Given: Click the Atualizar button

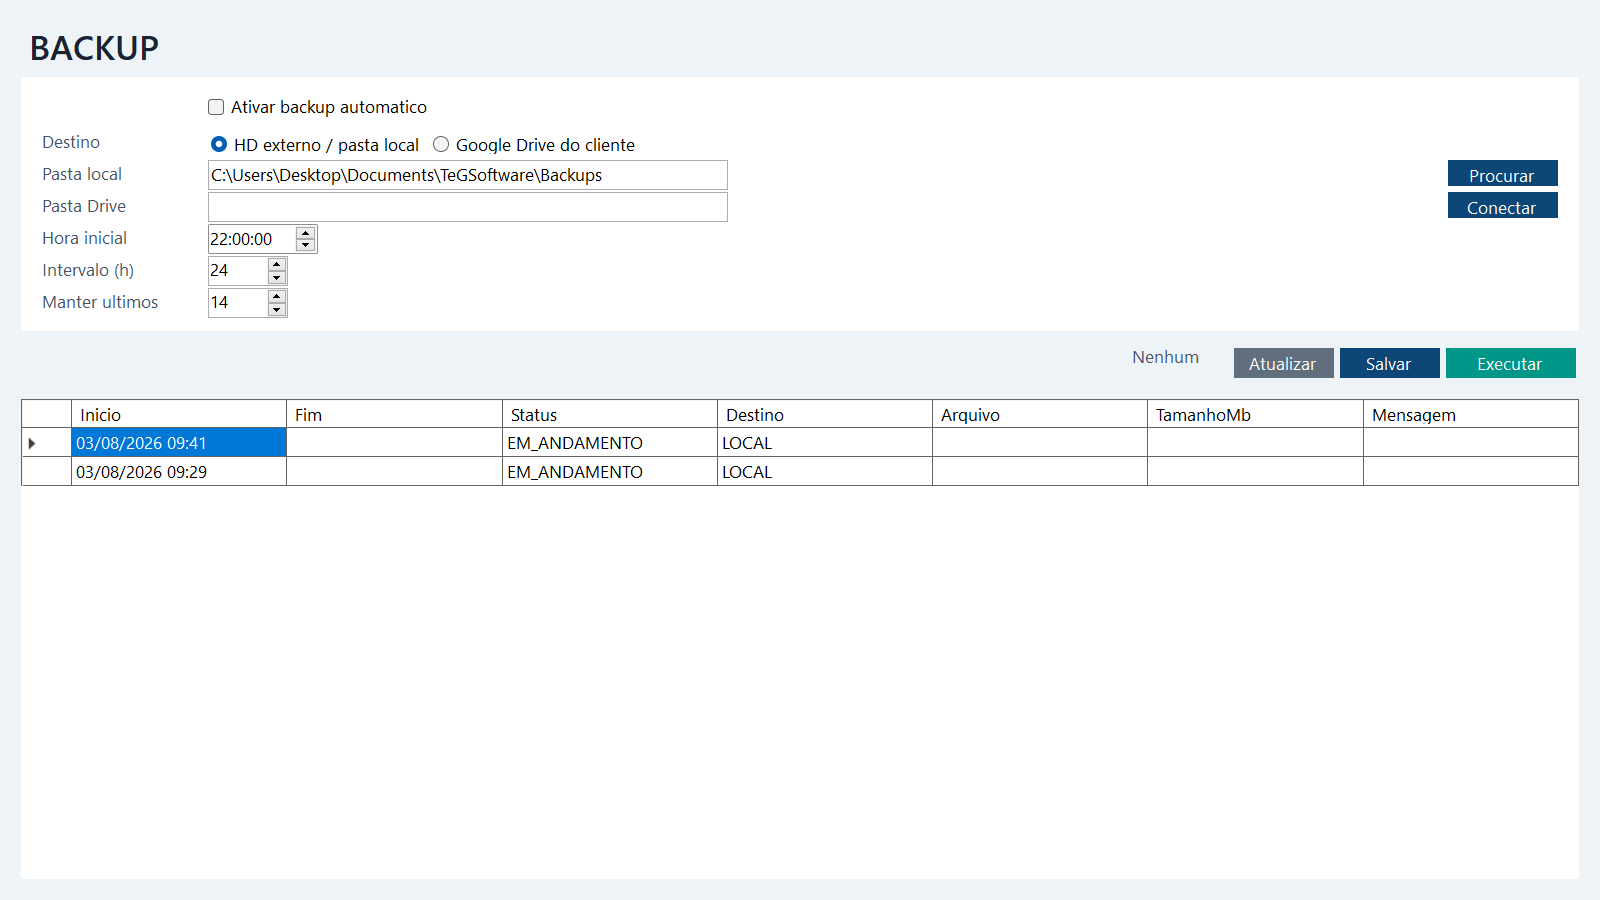Looking at the screenshot, I should coord(1283,363).
